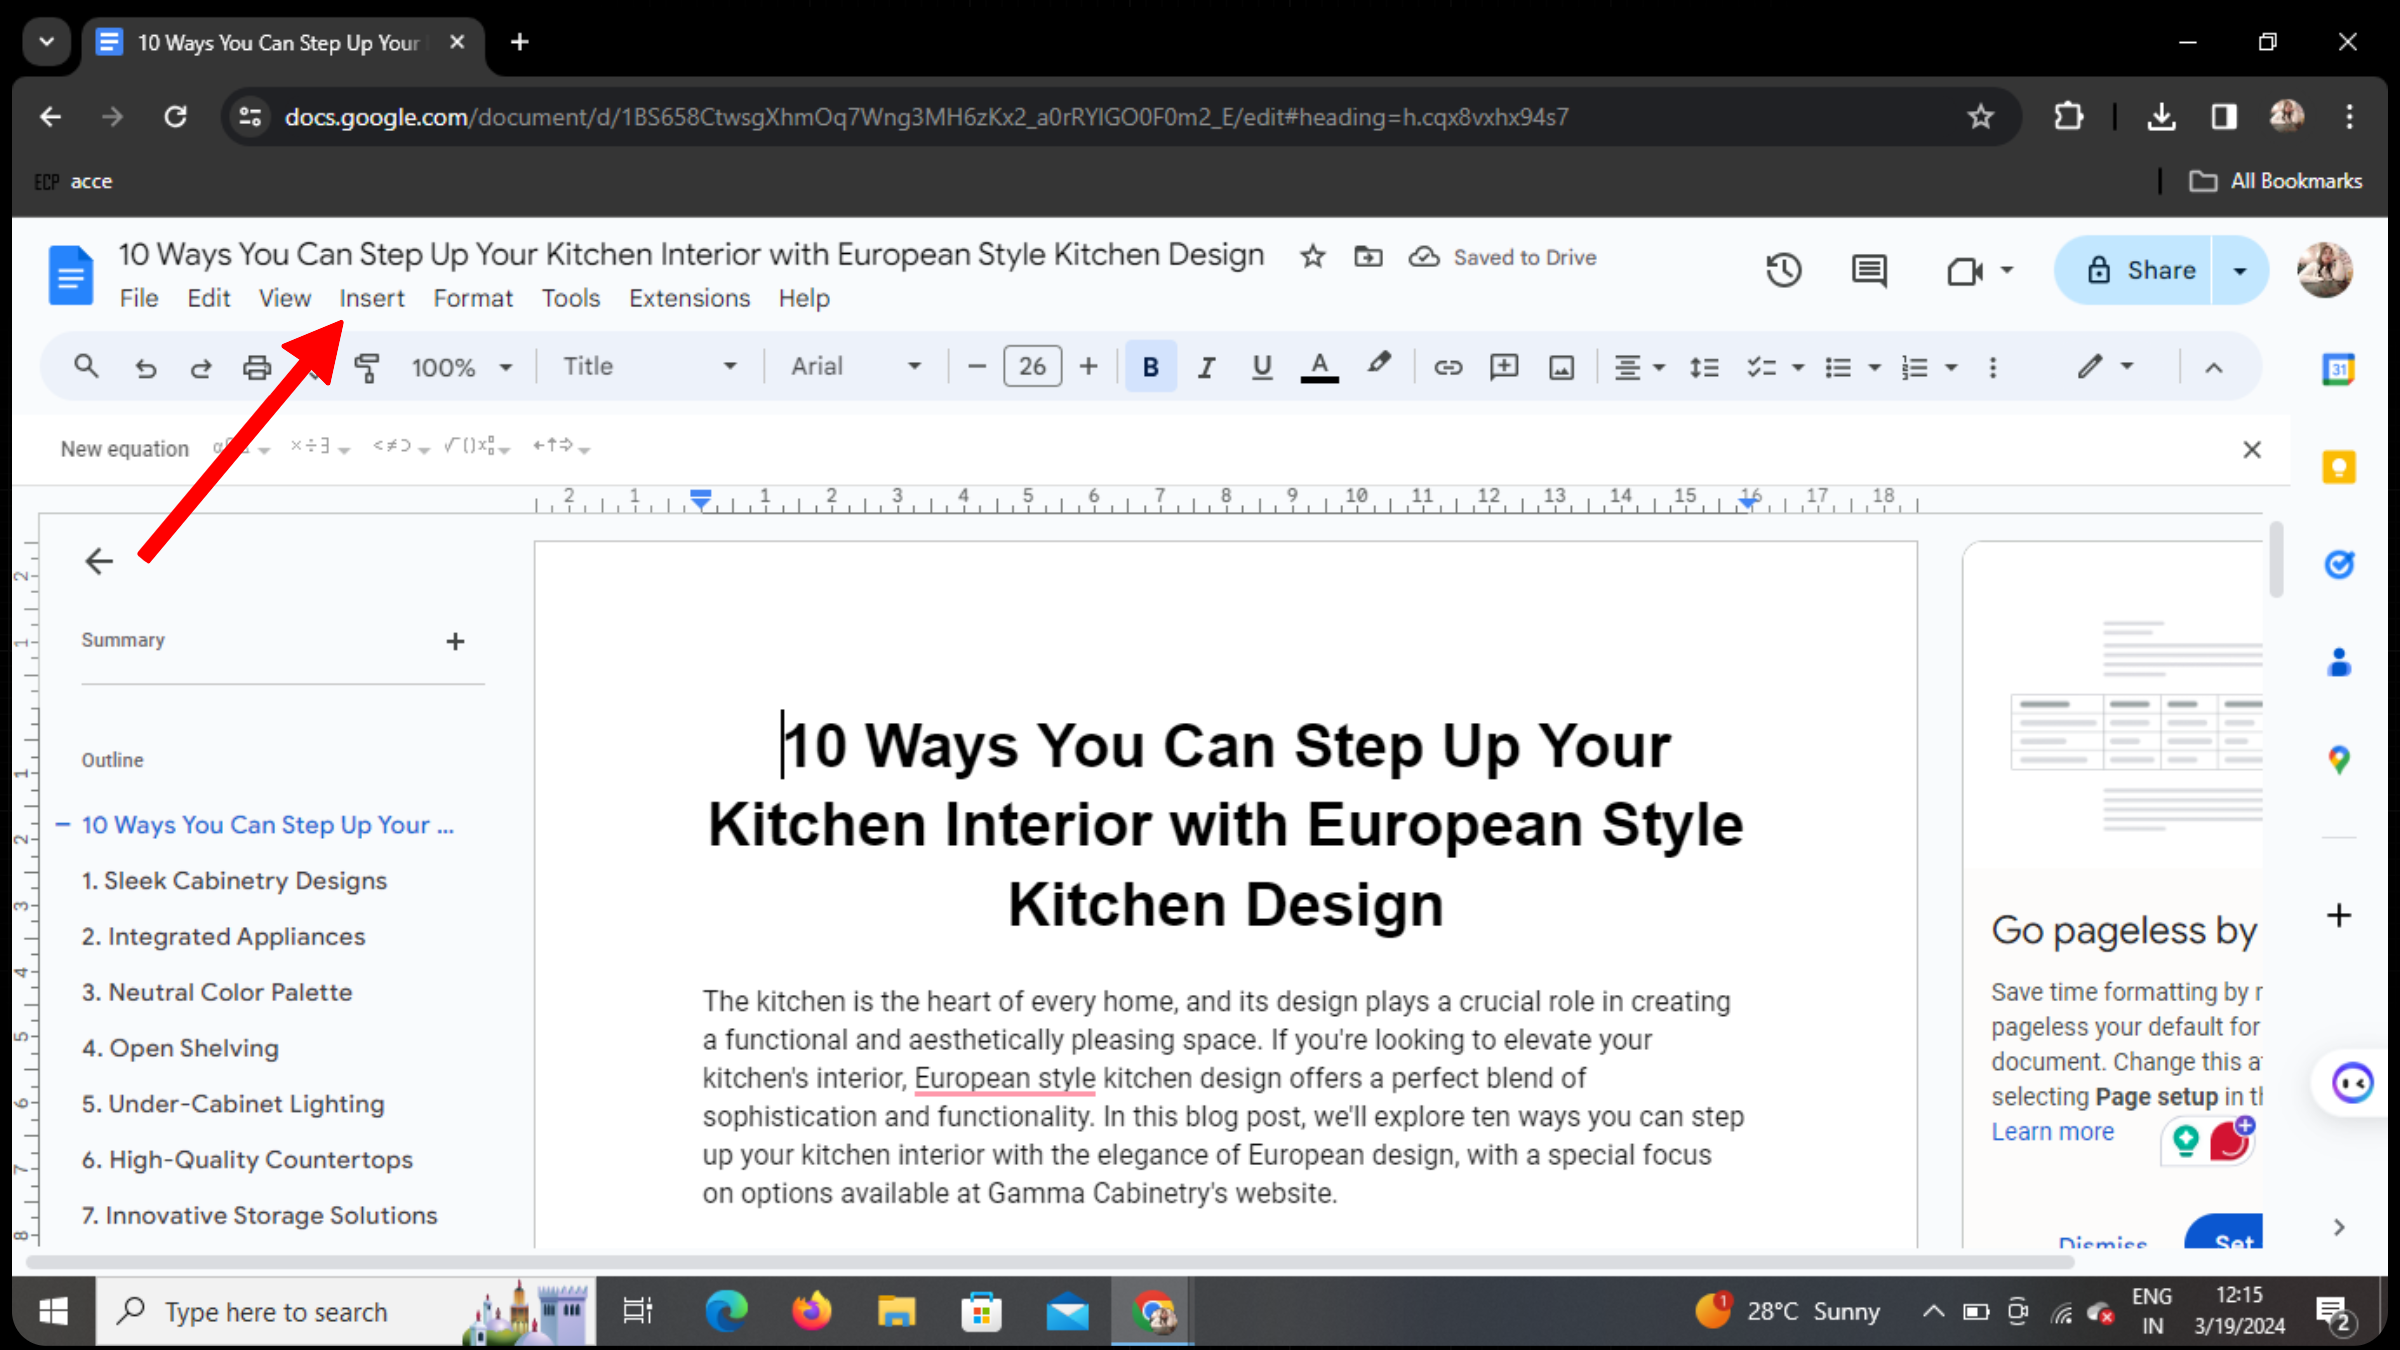Click the print icon in toolbar

(x=257, y=367)
